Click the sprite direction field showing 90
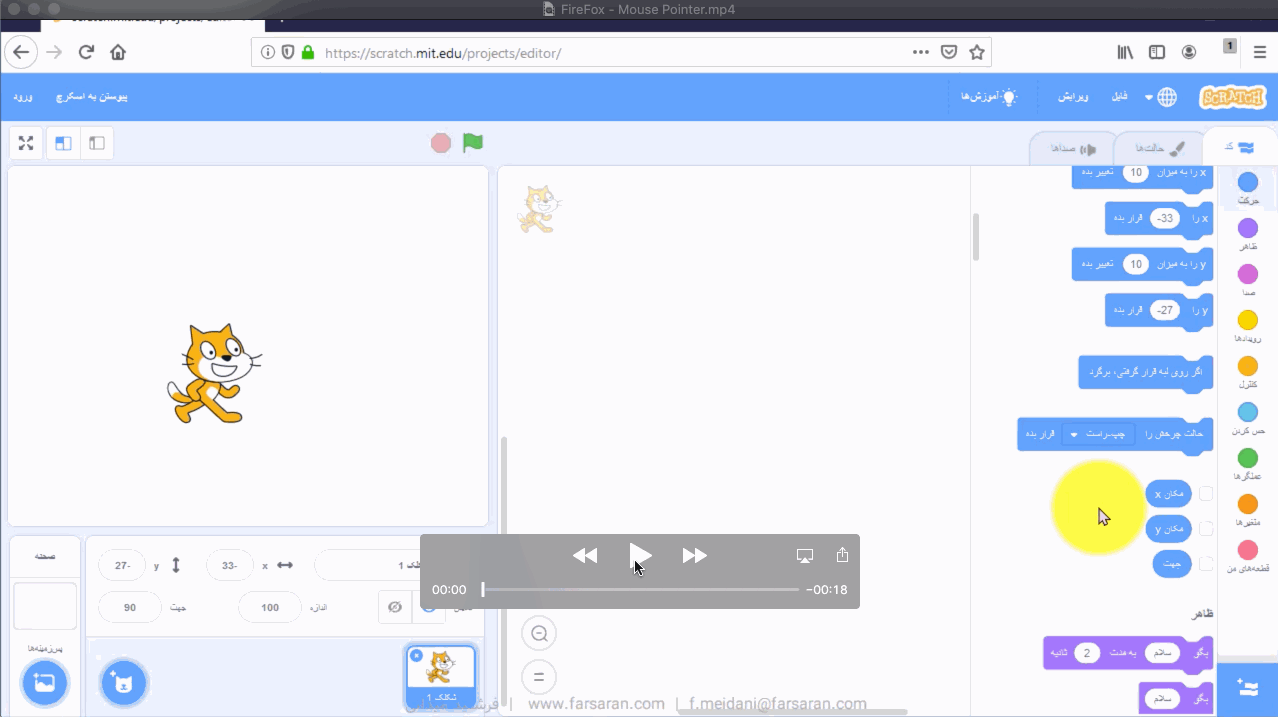 click(130, 607)
